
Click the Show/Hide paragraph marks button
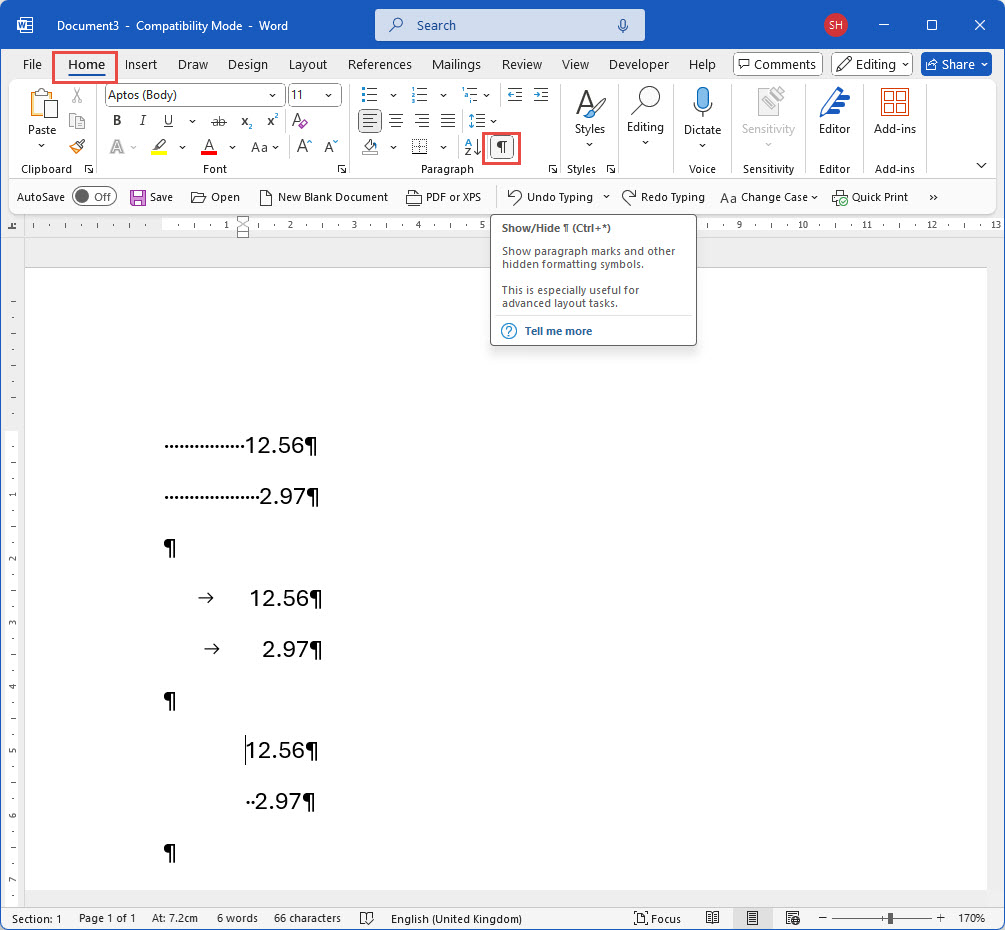click(502, 147)
